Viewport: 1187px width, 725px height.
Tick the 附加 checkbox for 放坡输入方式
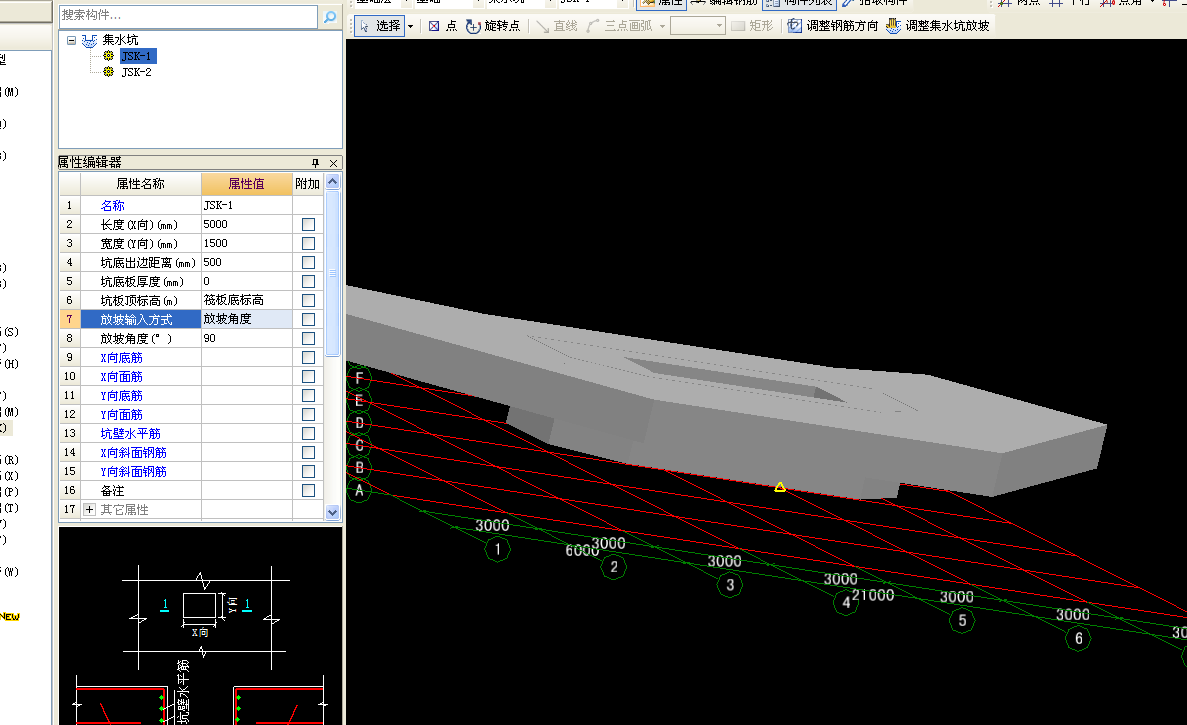[x=308, y=319]
